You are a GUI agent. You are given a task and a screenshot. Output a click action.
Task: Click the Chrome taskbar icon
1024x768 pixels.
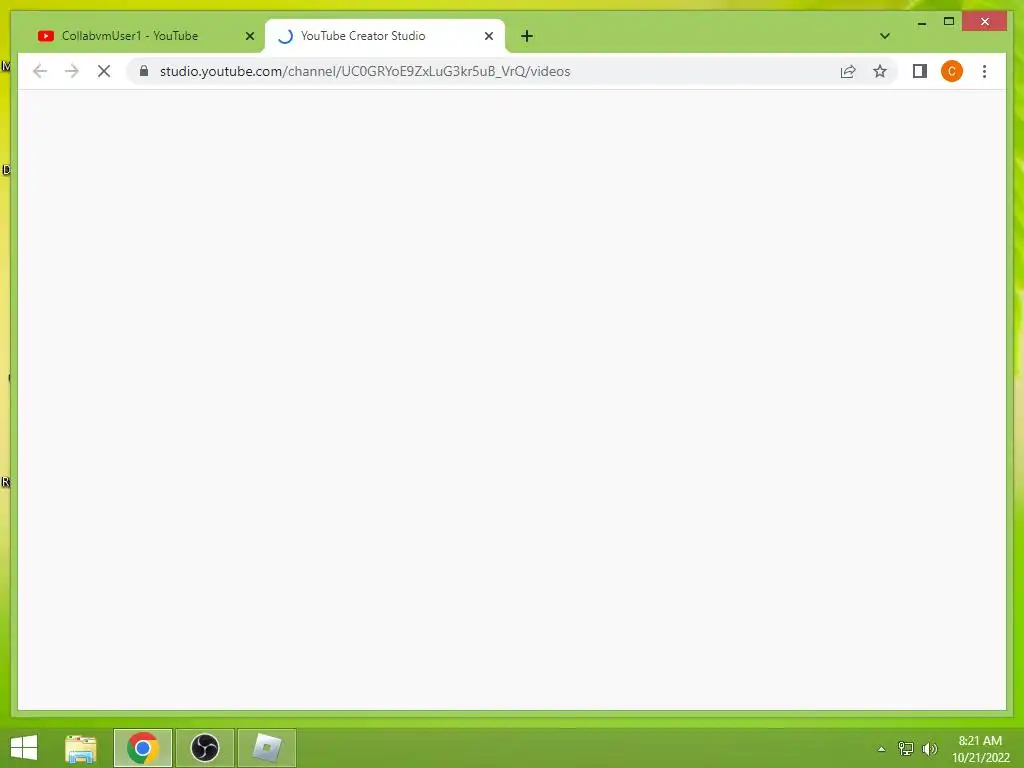(142, 748)
